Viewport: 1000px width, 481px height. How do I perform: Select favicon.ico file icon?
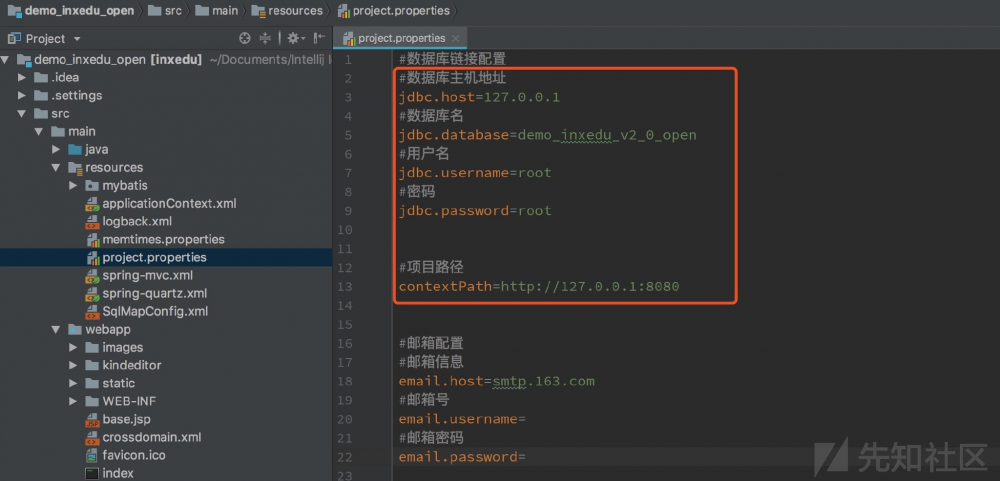[x=92, y=455]
